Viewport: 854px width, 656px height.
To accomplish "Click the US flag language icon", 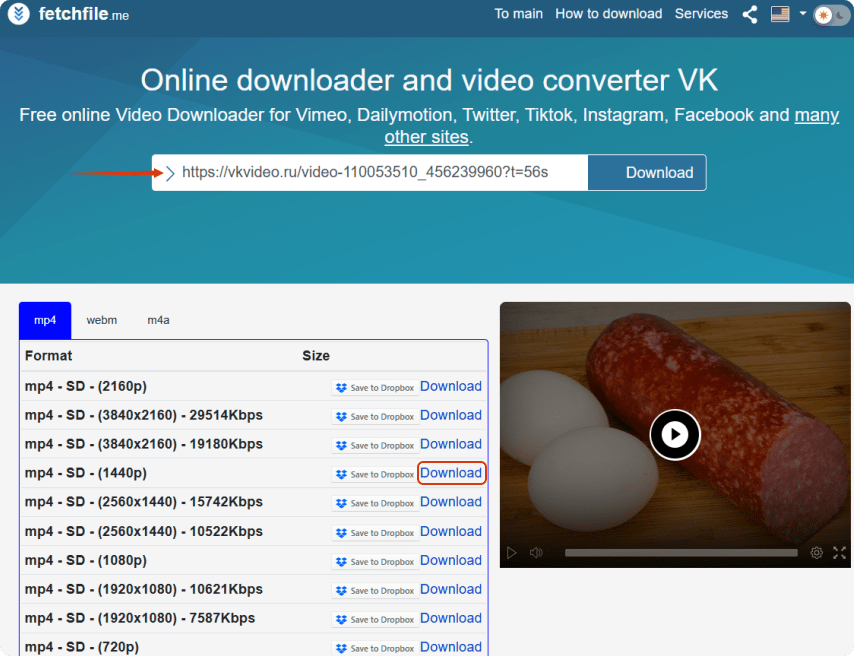I will coord(780,14).
